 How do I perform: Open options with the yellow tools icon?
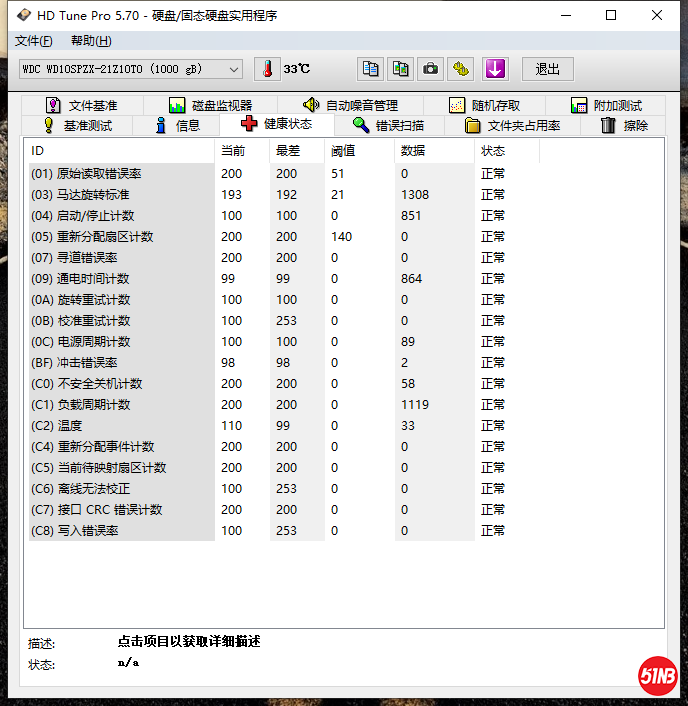pos(460,69)
